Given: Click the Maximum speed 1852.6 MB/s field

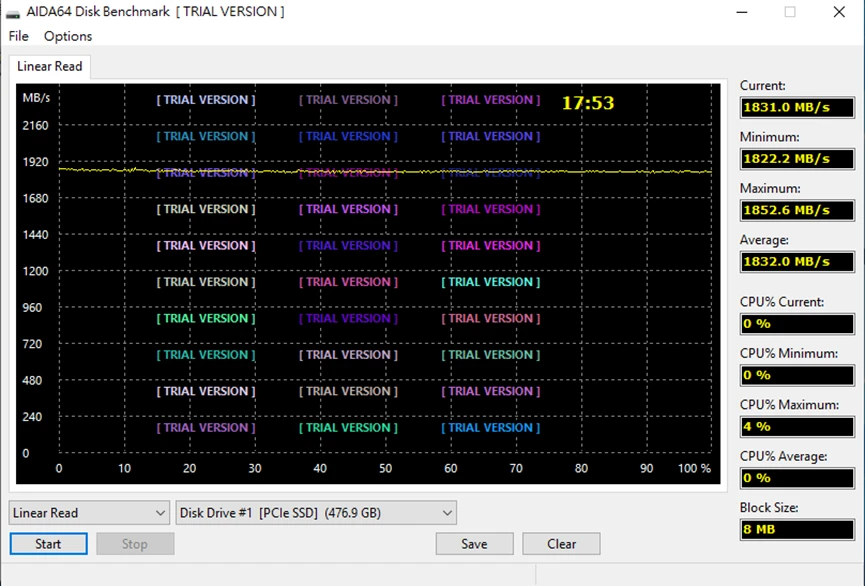Looking at the screenshot, I should coord(797,210).
